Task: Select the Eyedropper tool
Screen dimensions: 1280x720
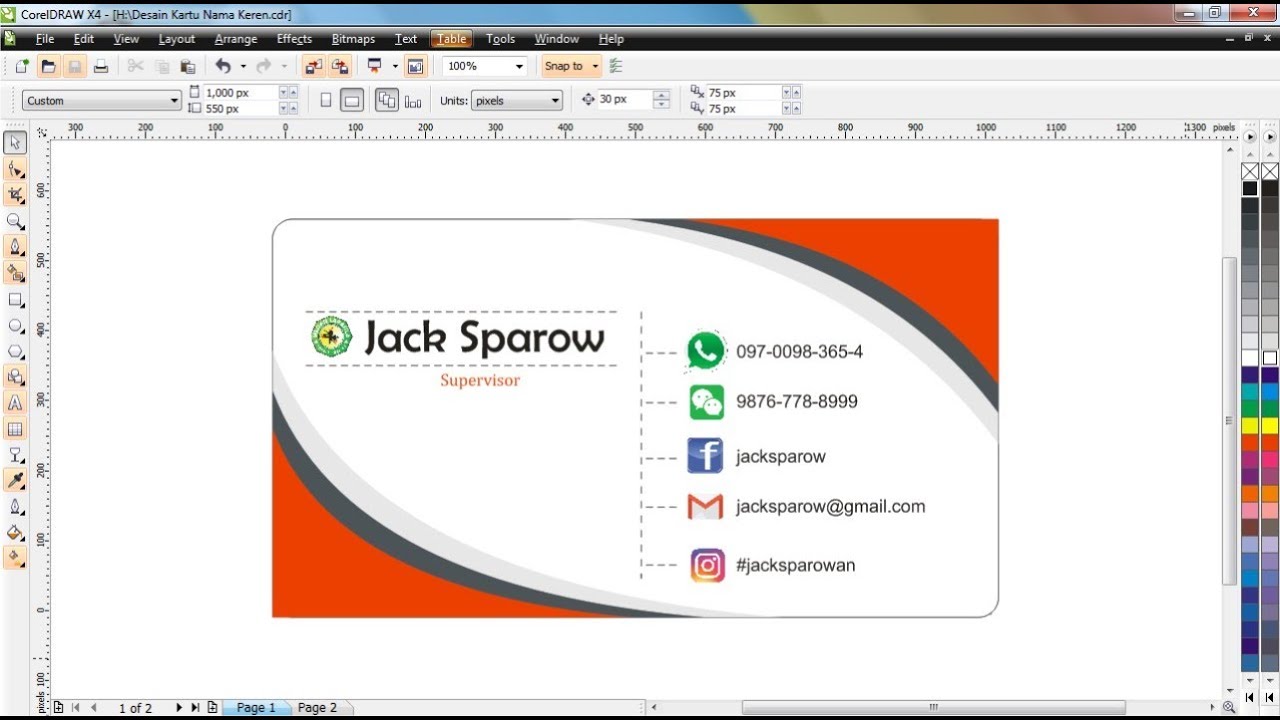Action: [x=15, y=481]
